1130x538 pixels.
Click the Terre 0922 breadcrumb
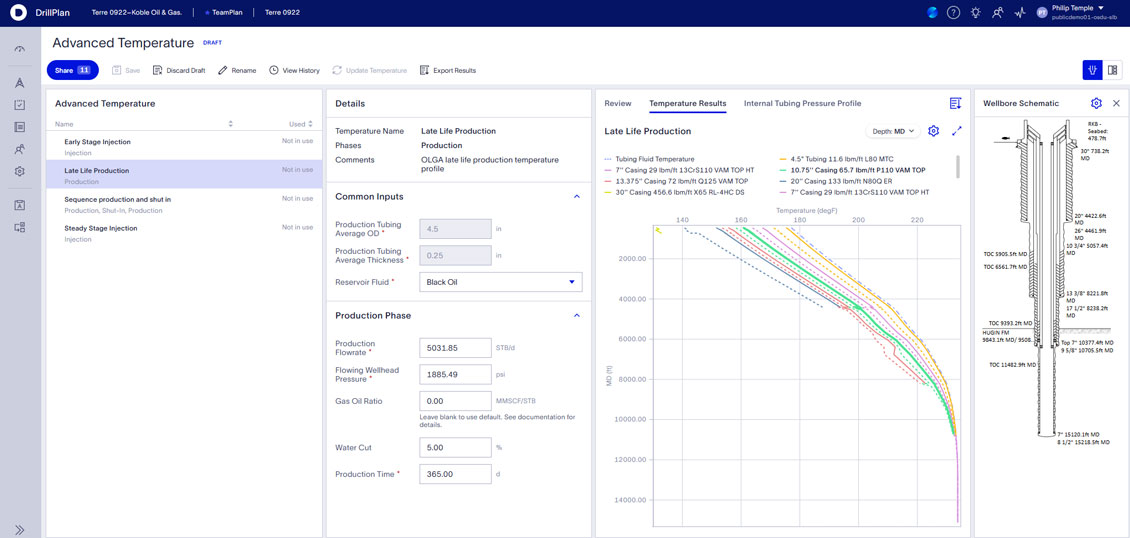click(282, 13)
